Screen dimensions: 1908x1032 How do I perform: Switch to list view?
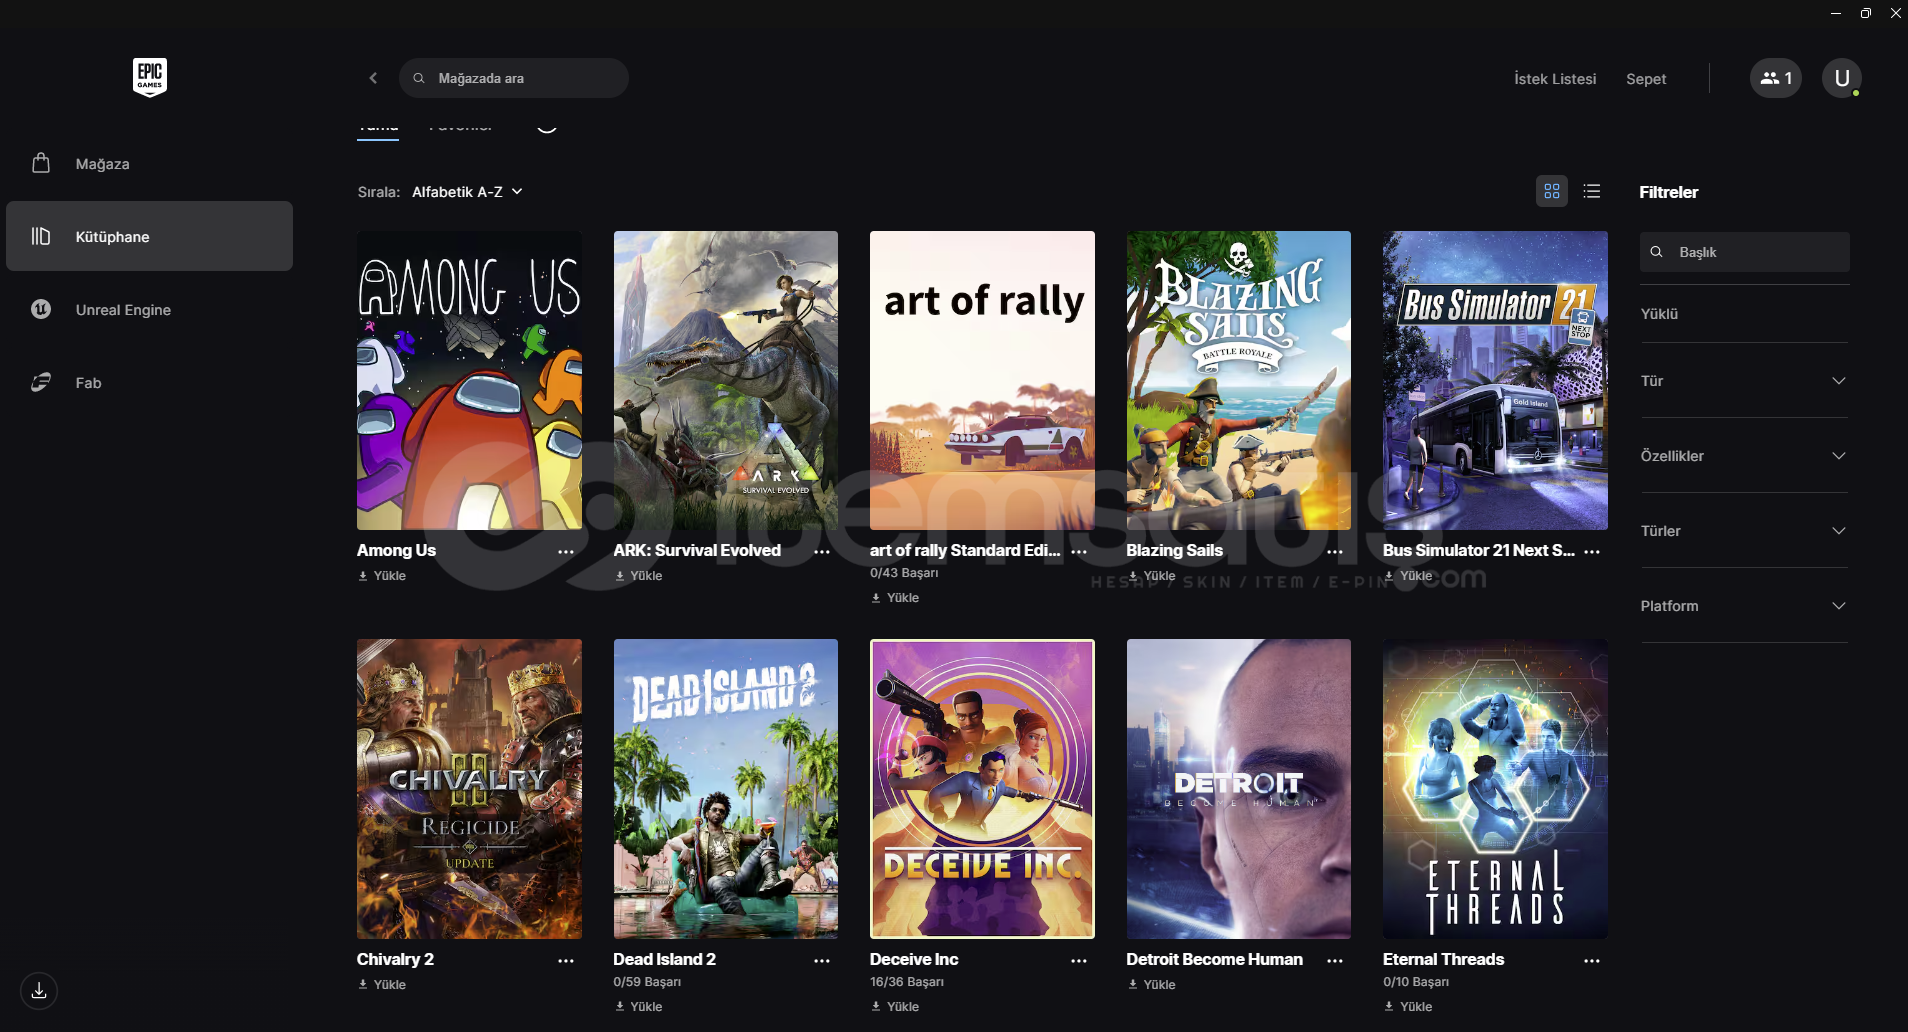(1592, 191)
